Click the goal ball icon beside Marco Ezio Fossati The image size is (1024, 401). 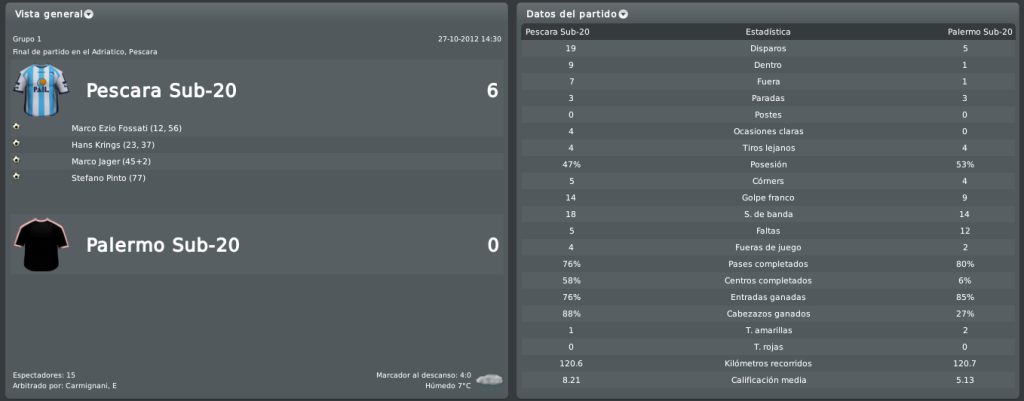tap(16, 126)
